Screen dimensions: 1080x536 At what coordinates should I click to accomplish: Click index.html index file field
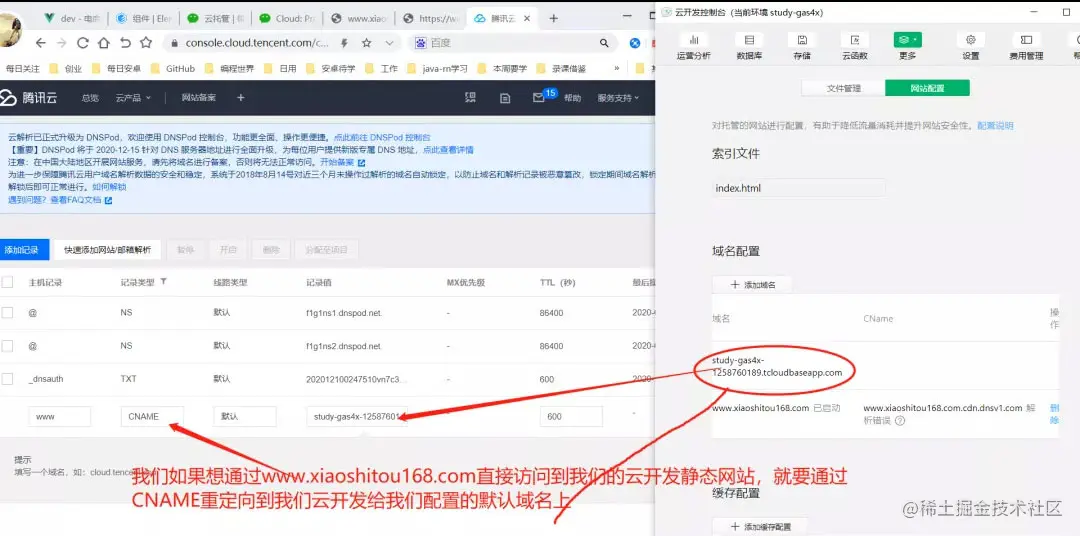click(x=798, y=187)
